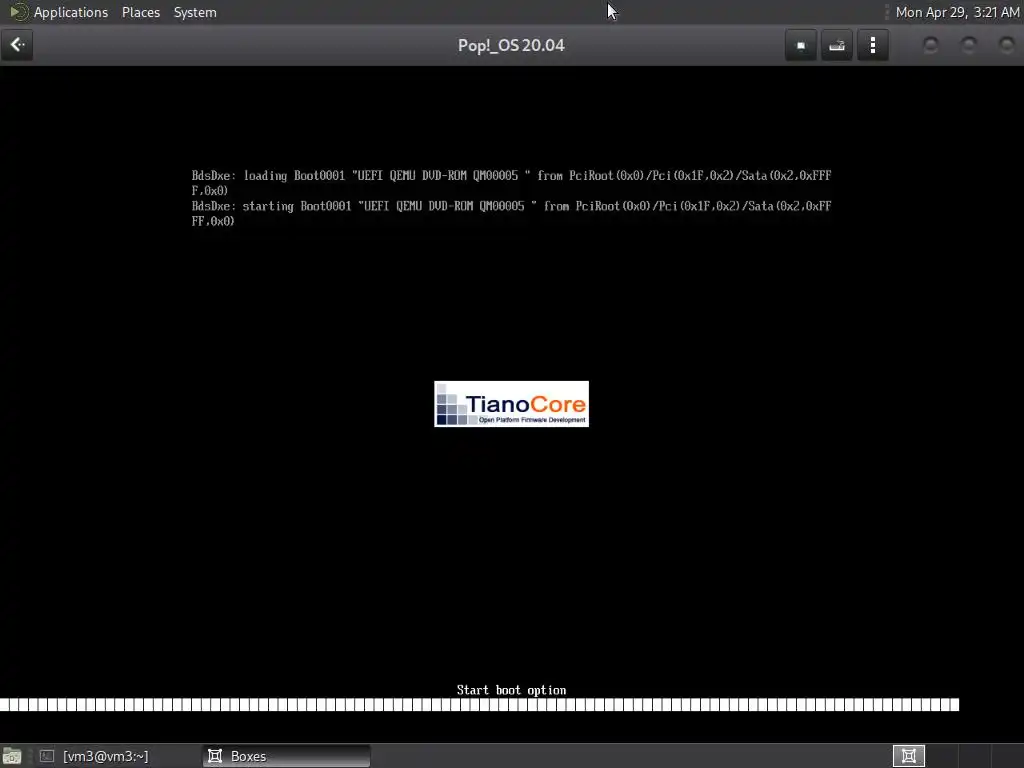1024x768 pixels.
Task: Toggle fullscreen with the small square headerbar button
Action: (801, 46)
